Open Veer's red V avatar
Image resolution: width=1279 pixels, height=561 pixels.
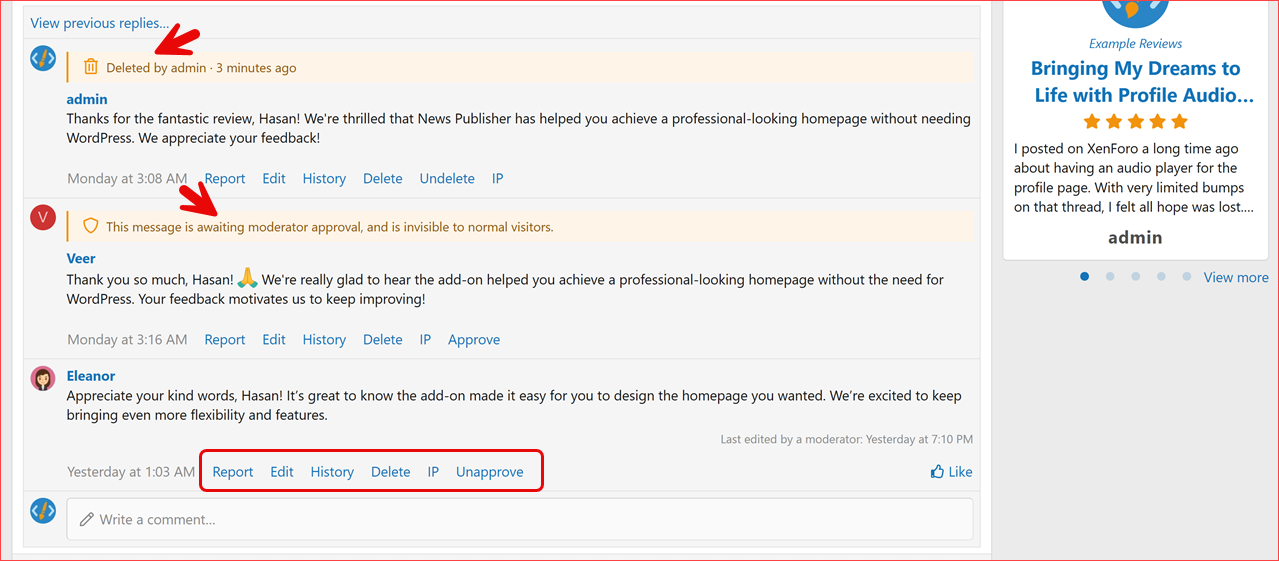[x=43, y=217]
